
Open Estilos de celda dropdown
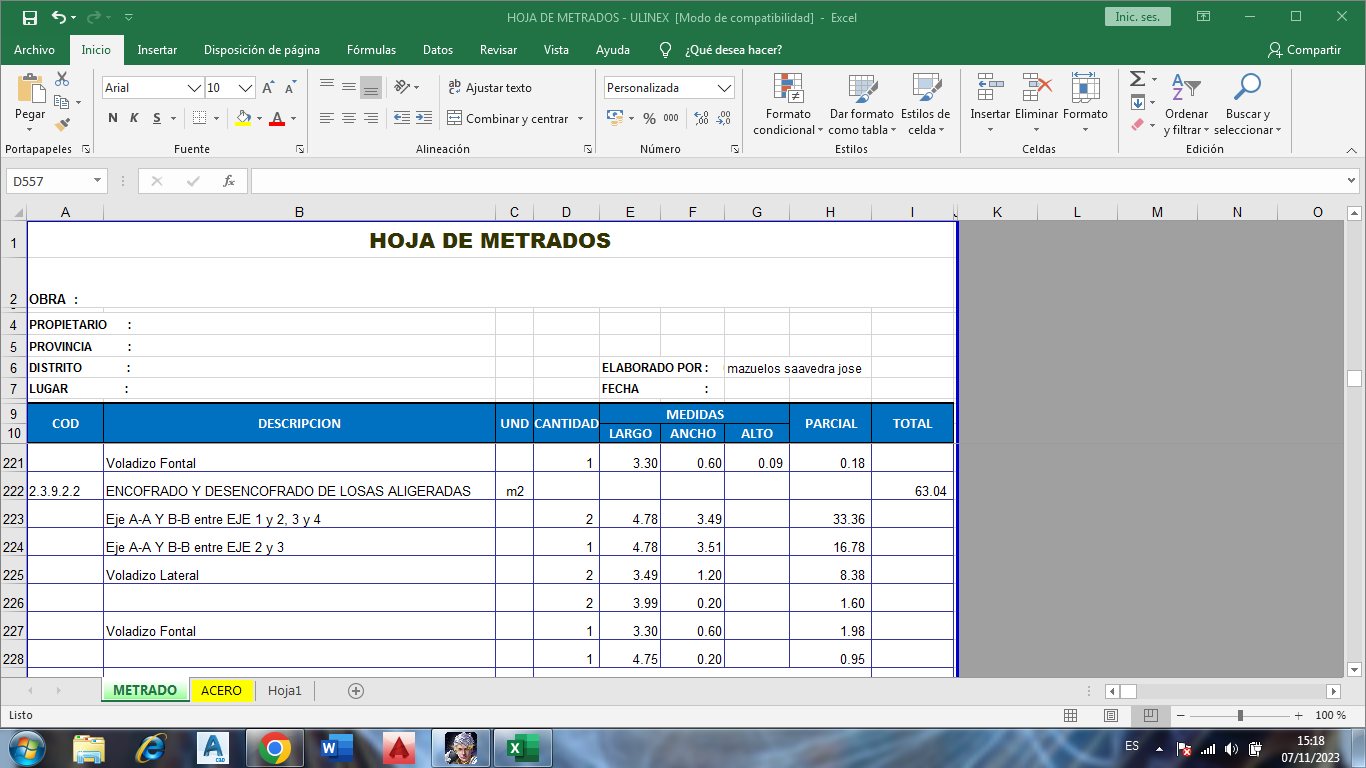(x=926, y=105)
